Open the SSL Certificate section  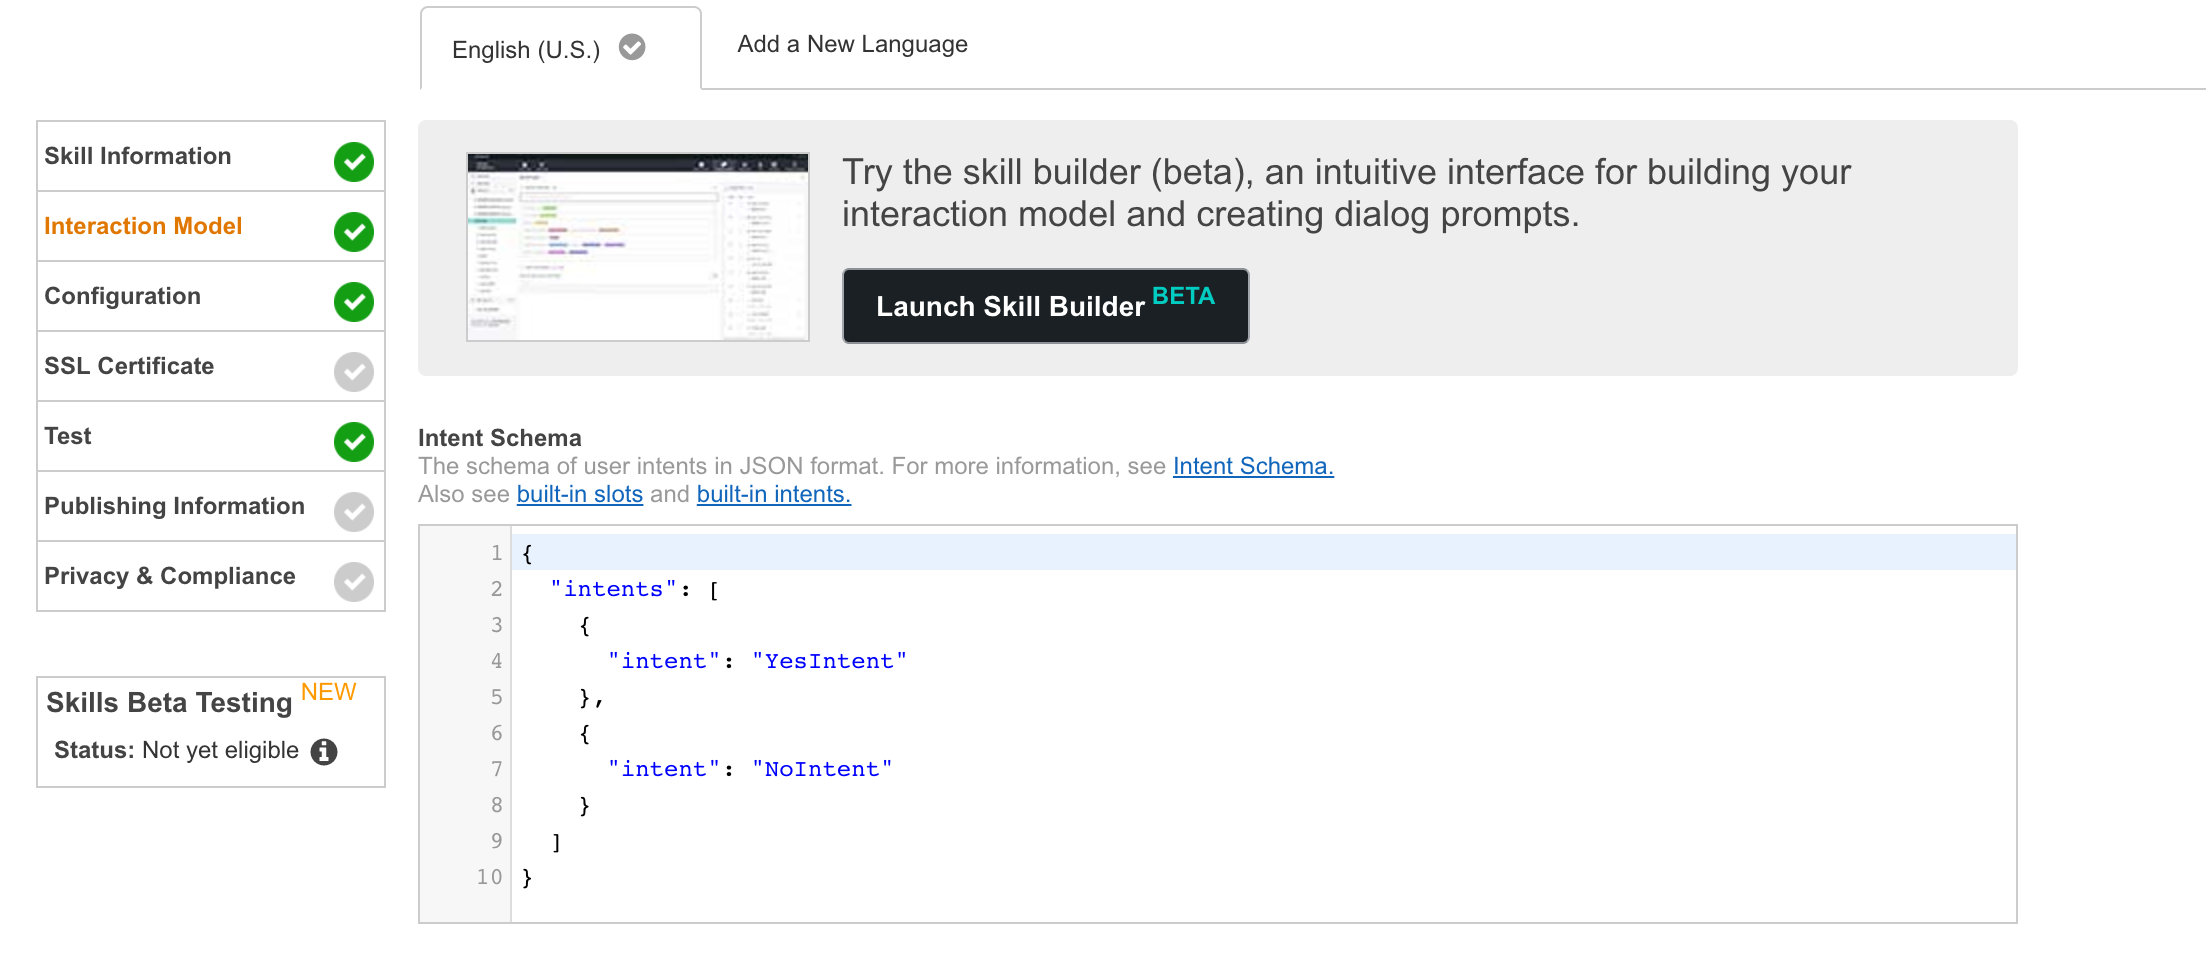pyautogui.click(x=211, y=366)
